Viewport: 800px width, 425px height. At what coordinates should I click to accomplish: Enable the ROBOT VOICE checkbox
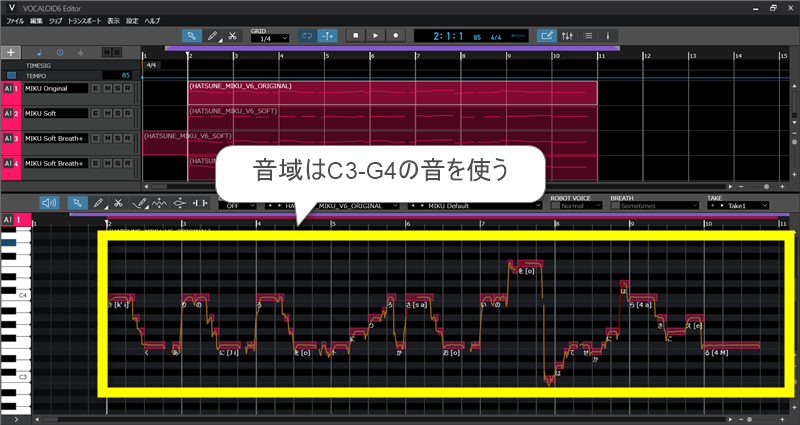point(555,206)
